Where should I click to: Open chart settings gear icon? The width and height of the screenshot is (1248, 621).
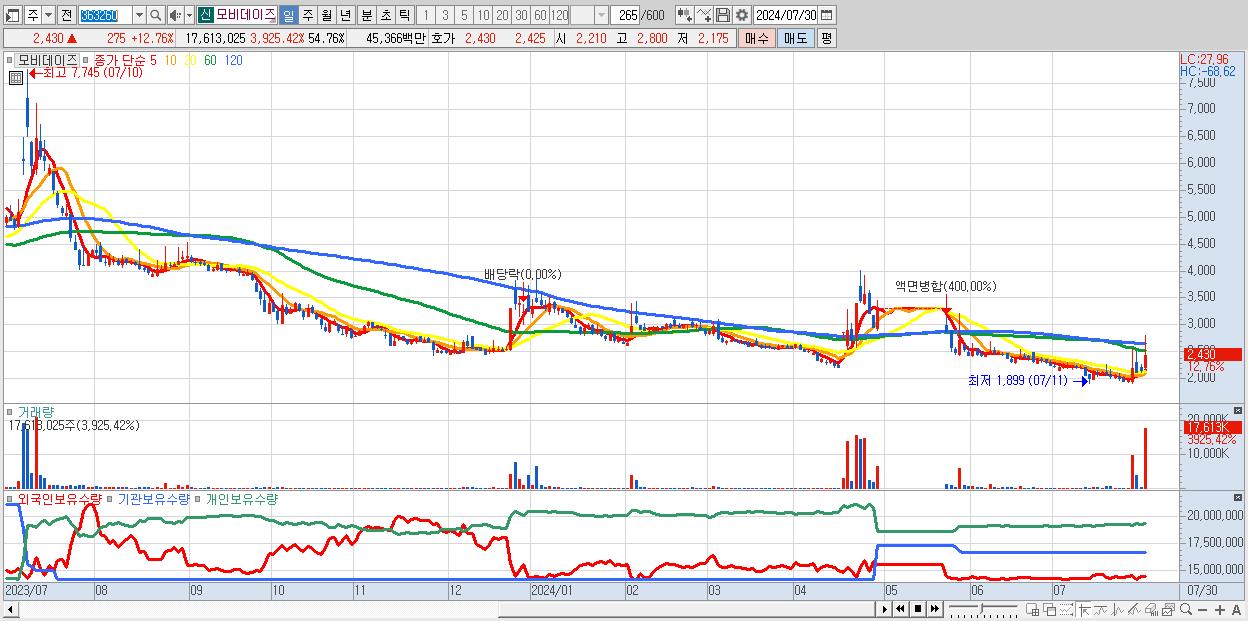[742, 15]
